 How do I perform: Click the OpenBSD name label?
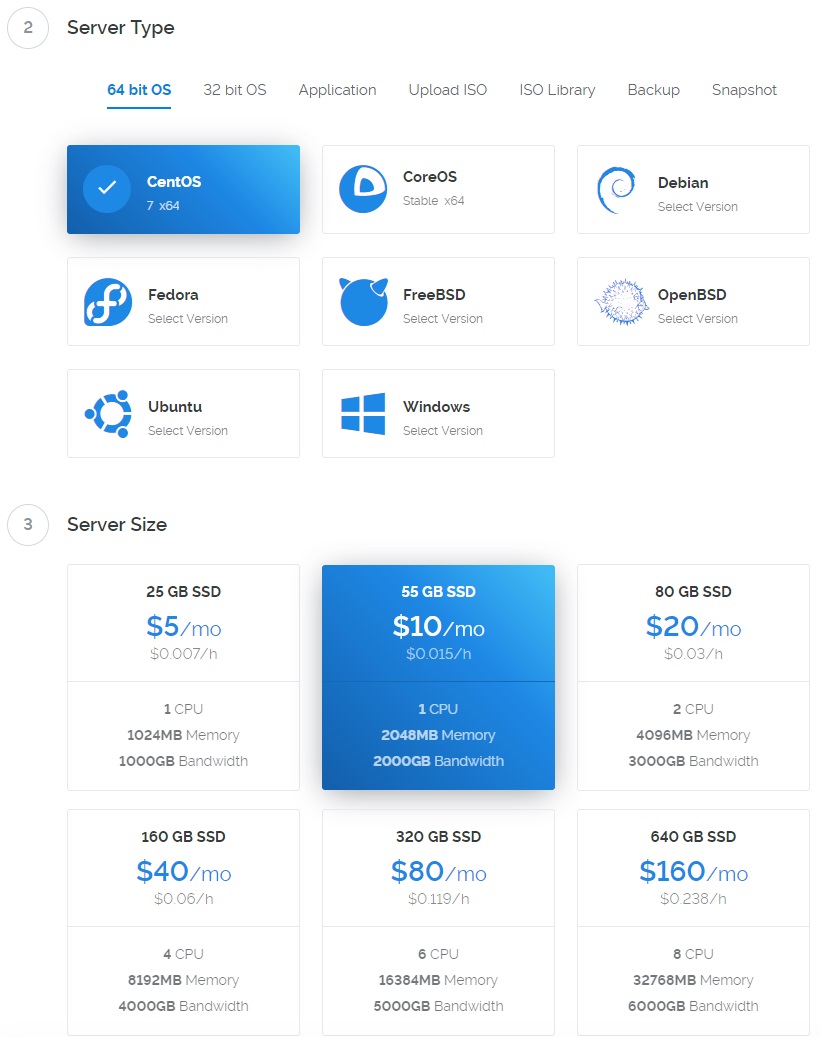point(692,294)
